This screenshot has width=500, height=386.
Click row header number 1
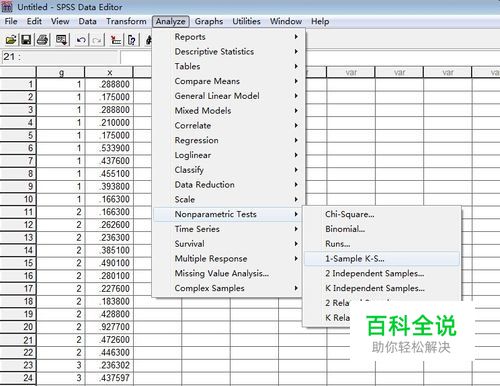click(18, 84)
